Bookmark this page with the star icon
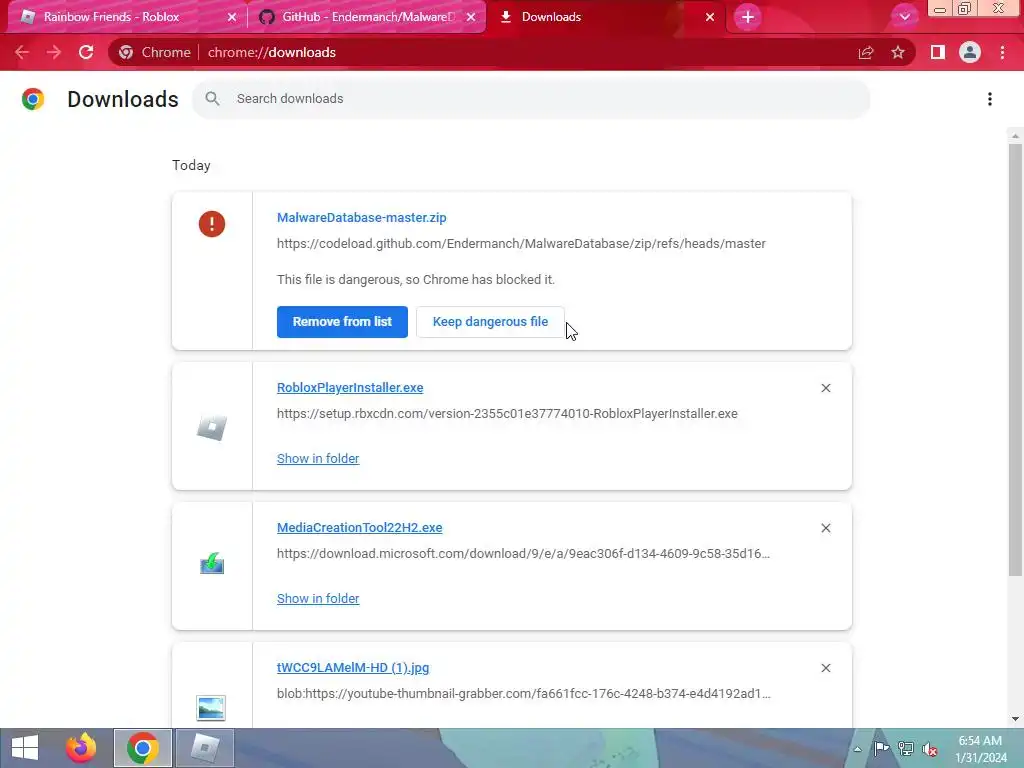 tap(898, 52)
